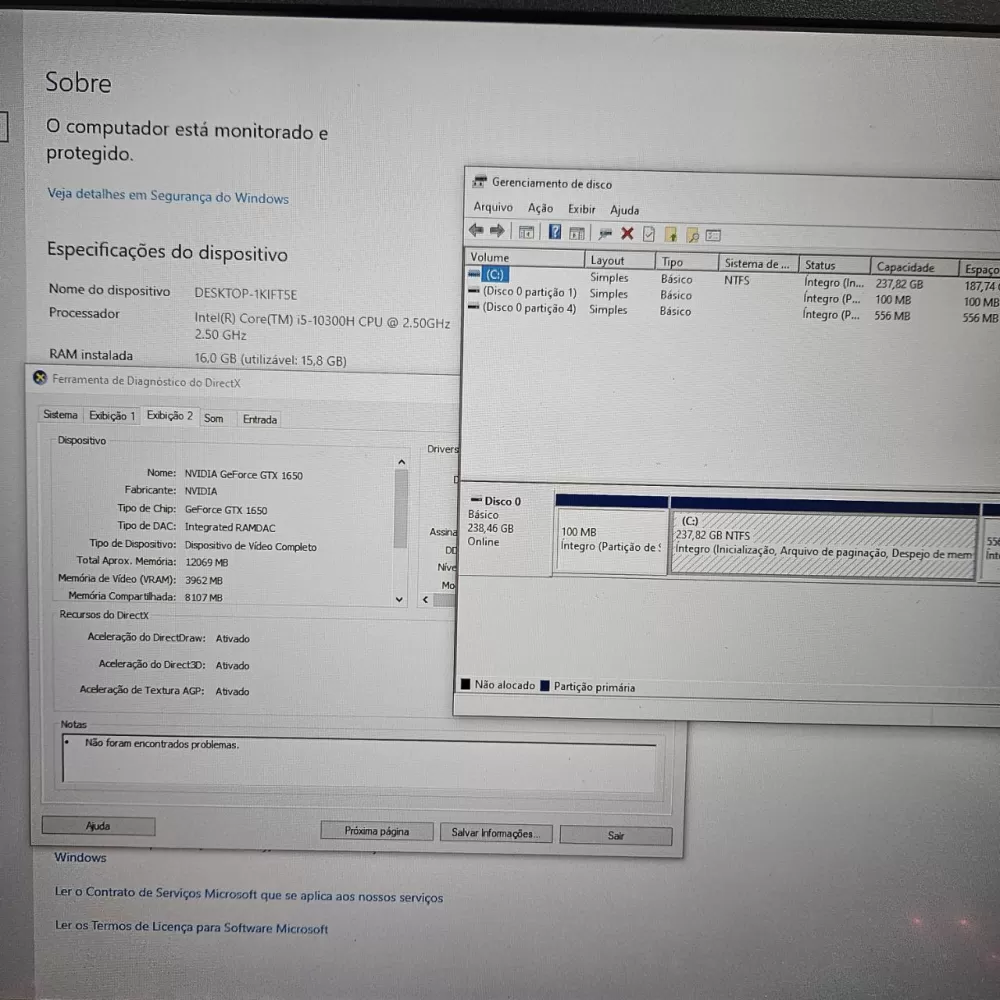The height and width of the screenshot is (1000, 1000).
Task: Click the Intel Core i5-10300H processor text
Action: pyautogui.click(x=322, y=328)
